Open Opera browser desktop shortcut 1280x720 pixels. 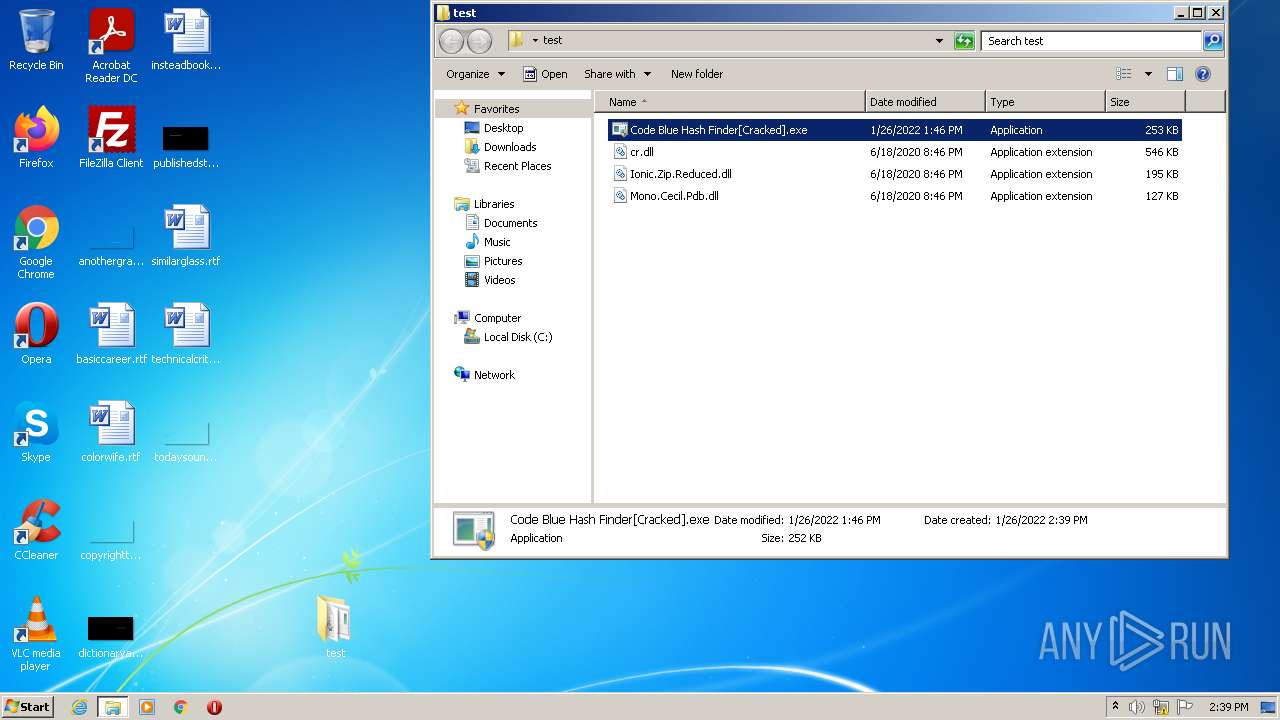36,334
